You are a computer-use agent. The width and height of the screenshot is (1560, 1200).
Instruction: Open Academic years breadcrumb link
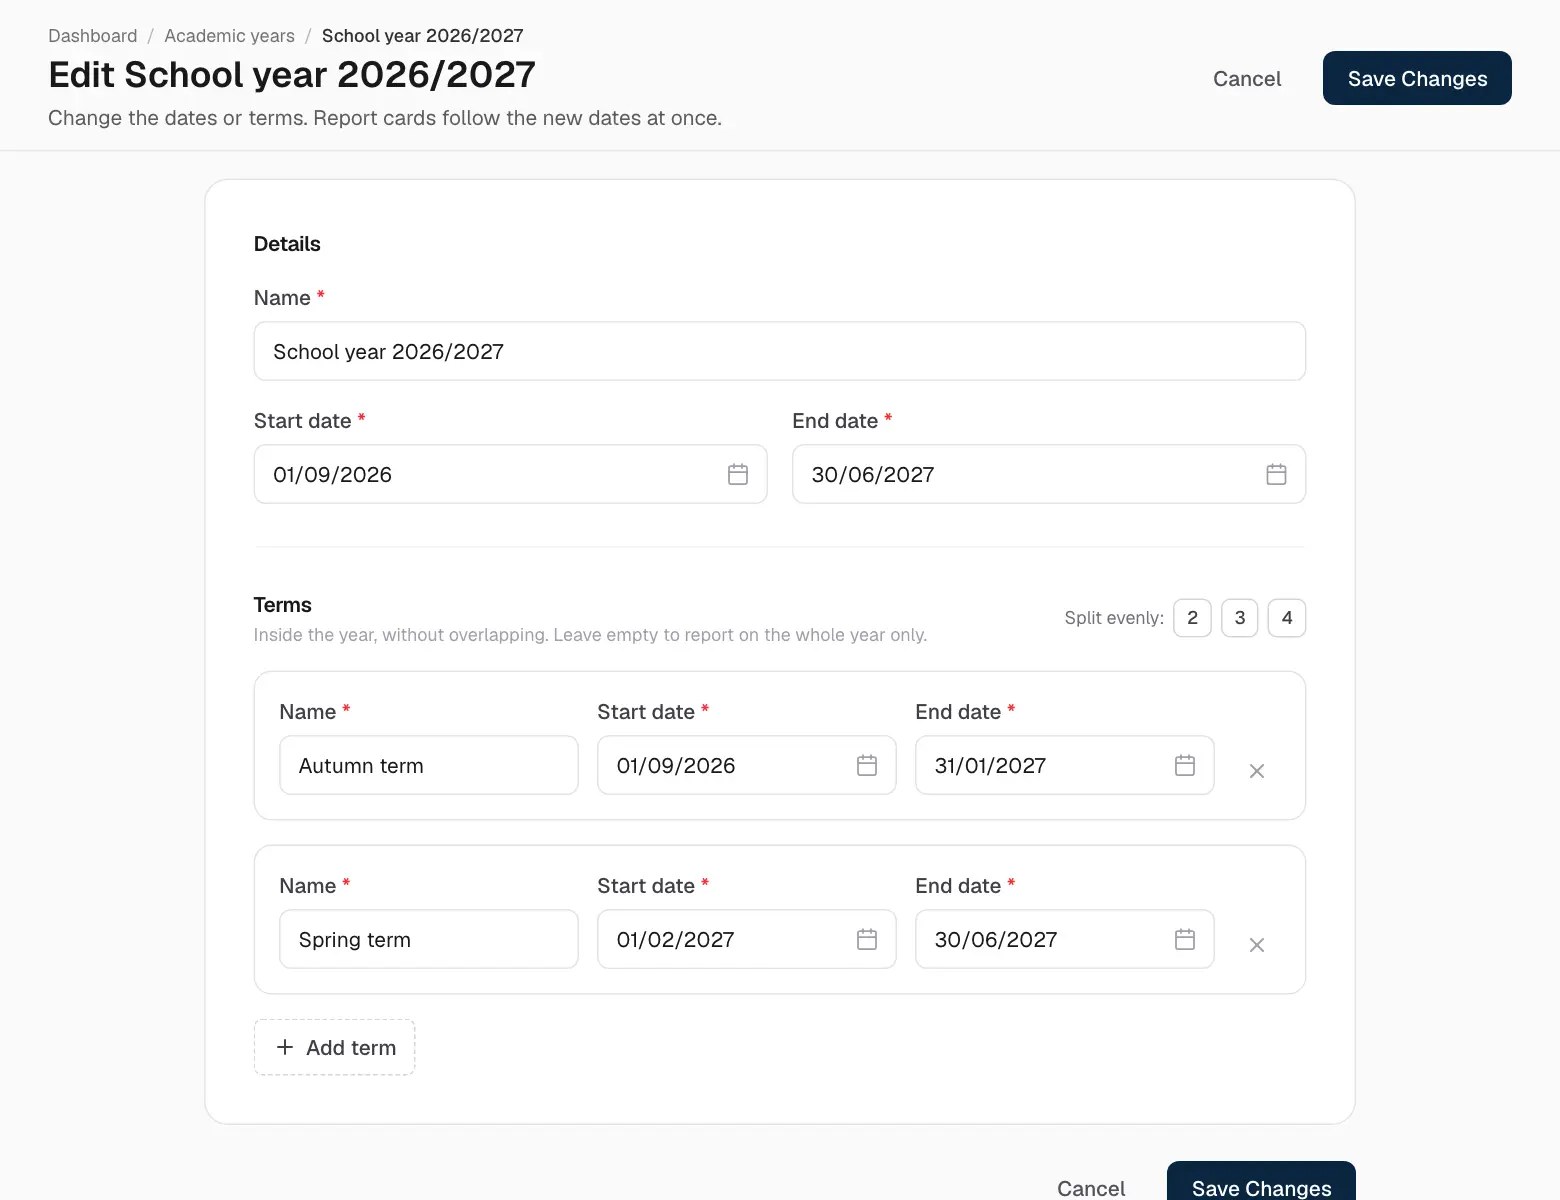(230, 36)
